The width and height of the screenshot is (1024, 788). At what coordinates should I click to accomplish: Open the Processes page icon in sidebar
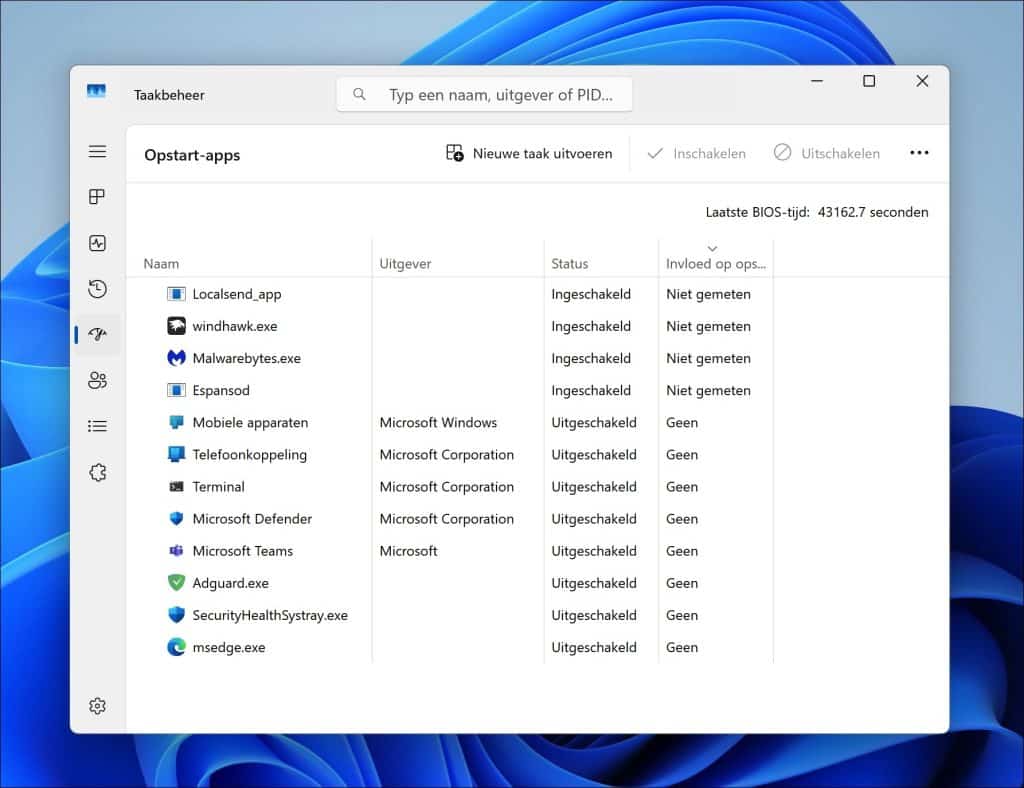pyautogui.click(x=97, y=197)
